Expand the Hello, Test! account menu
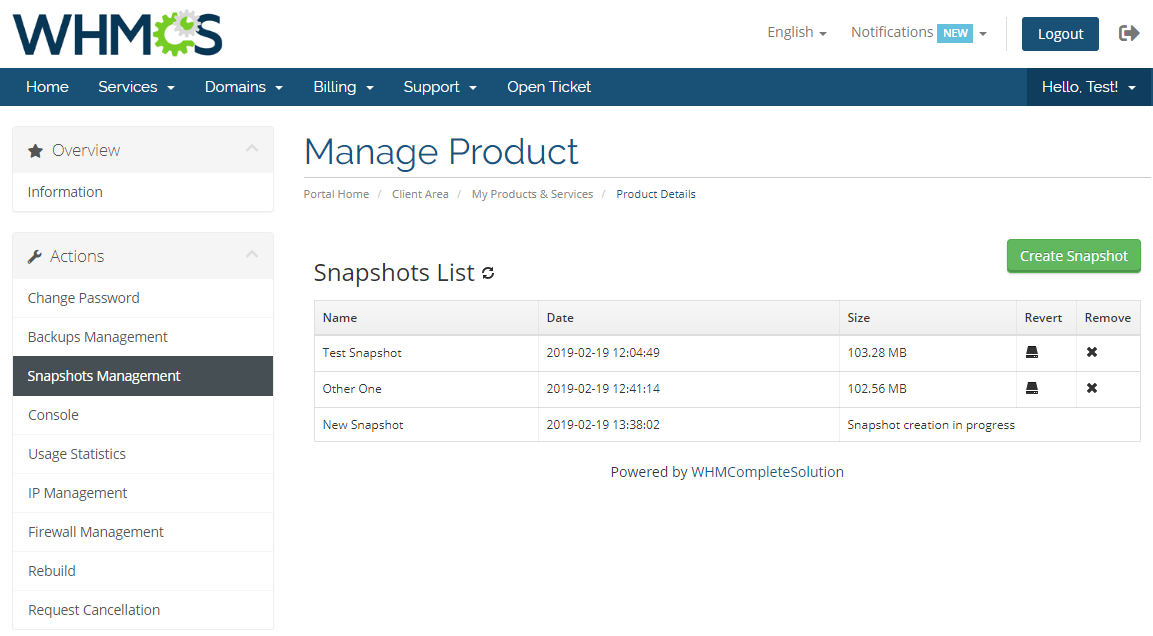The width and height of the screenshot is (1153, 636). 1088,87
